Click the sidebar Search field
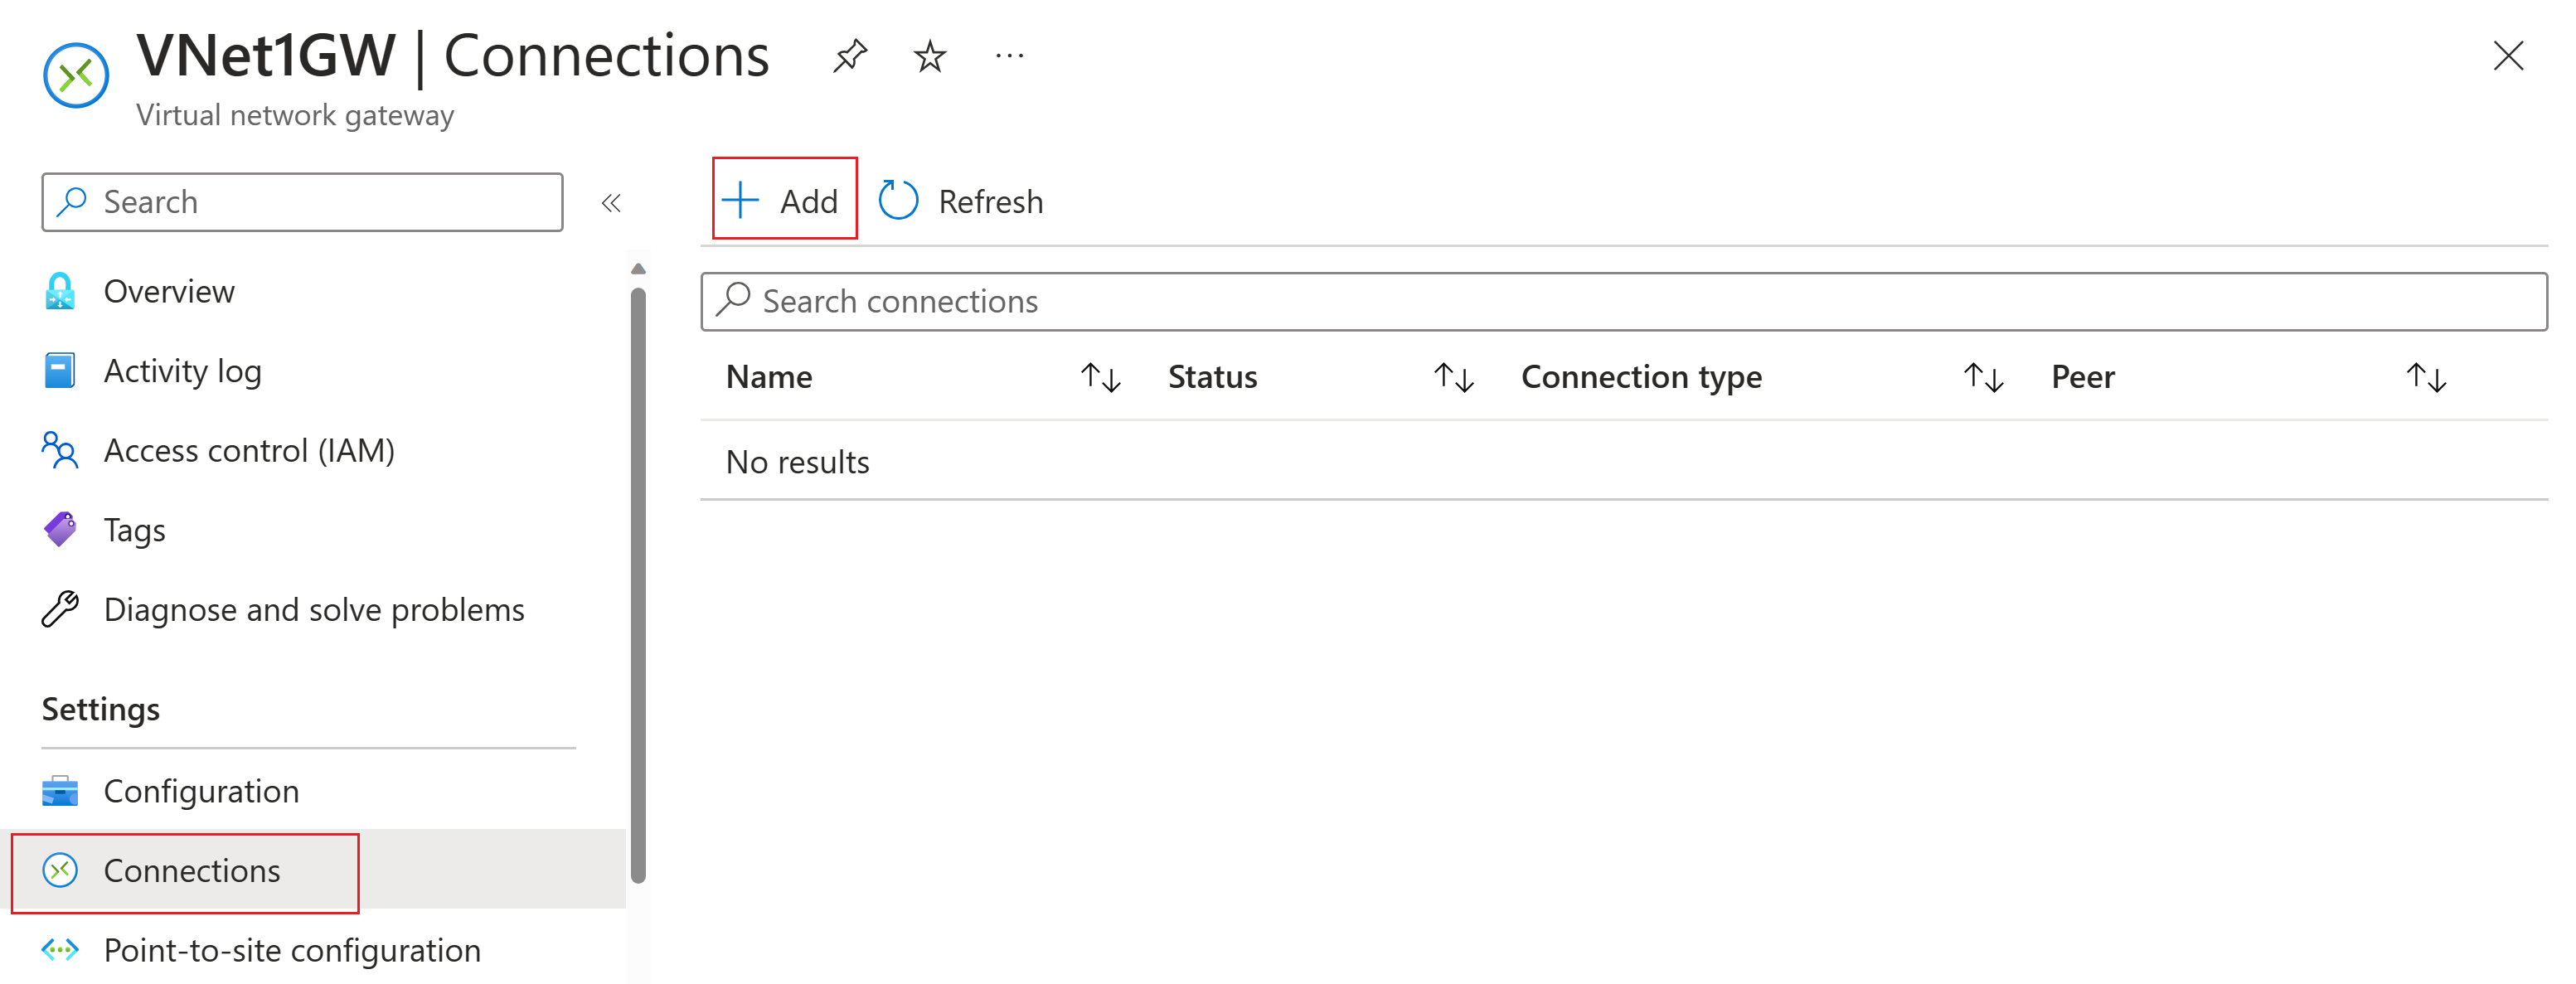Viewport: 2576px width, 984px height. [x=302, y=202]
